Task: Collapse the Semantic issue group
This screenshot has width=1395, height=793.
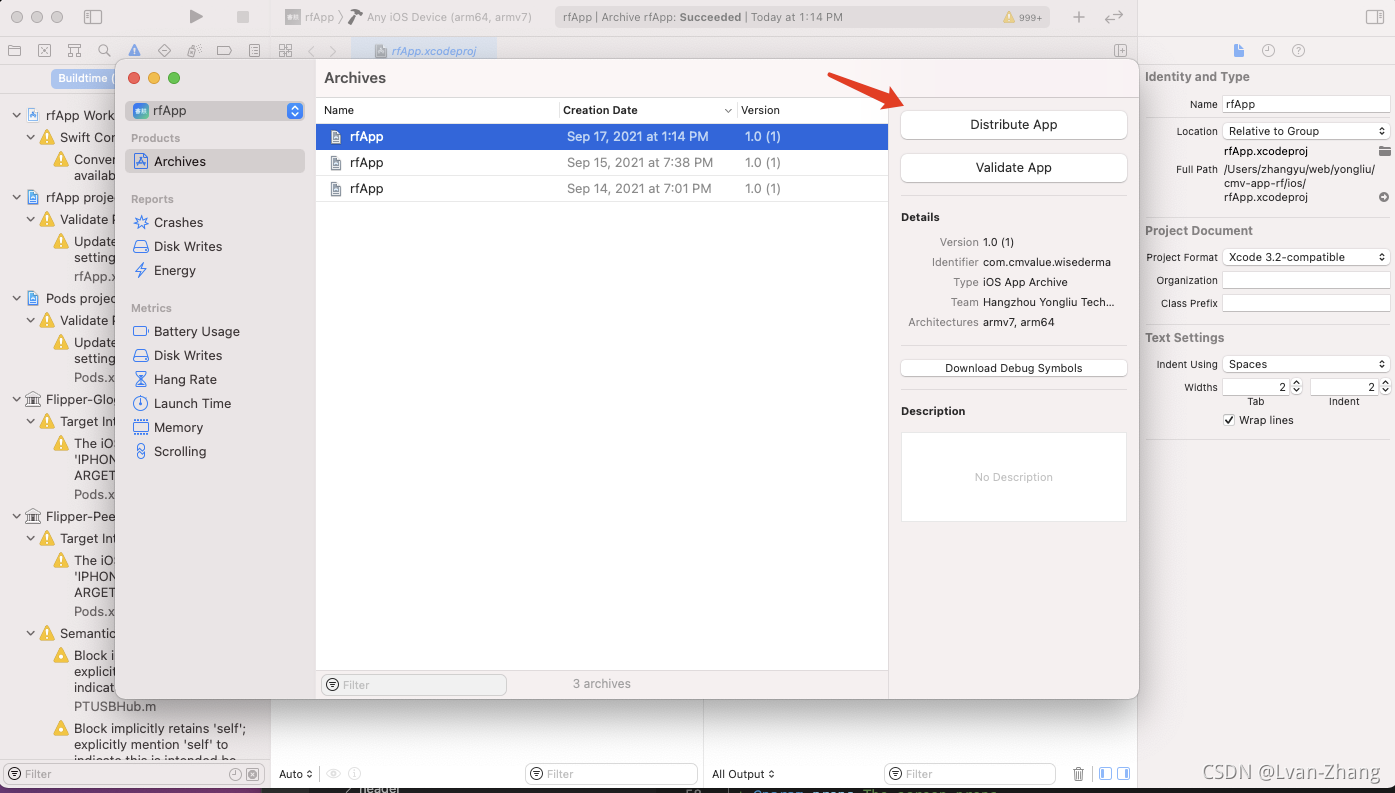Action: coord(30,633)
